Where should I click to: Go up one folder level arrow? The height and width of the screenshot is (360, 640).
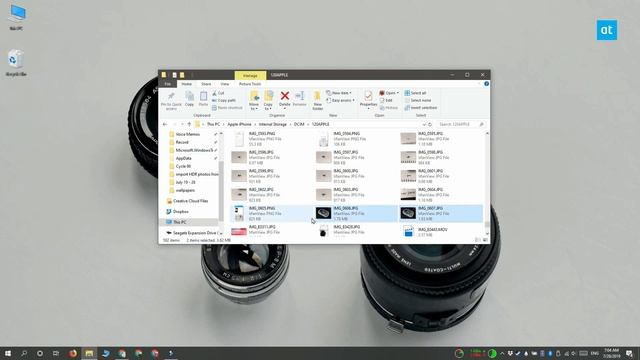(189, 124)
